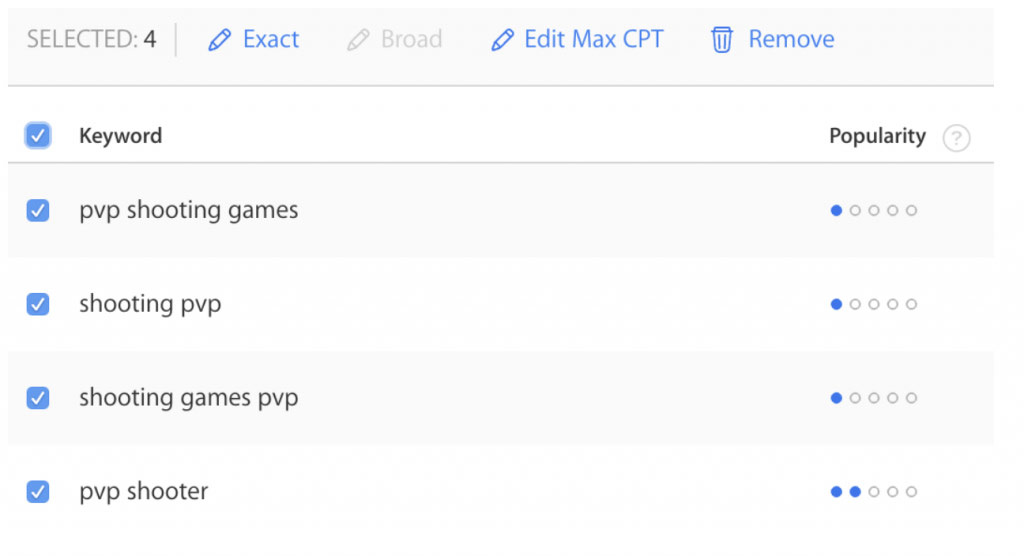1024x556 pixels.
Task: Click the pencil icon beside Exact
Action: coord(219,40)
